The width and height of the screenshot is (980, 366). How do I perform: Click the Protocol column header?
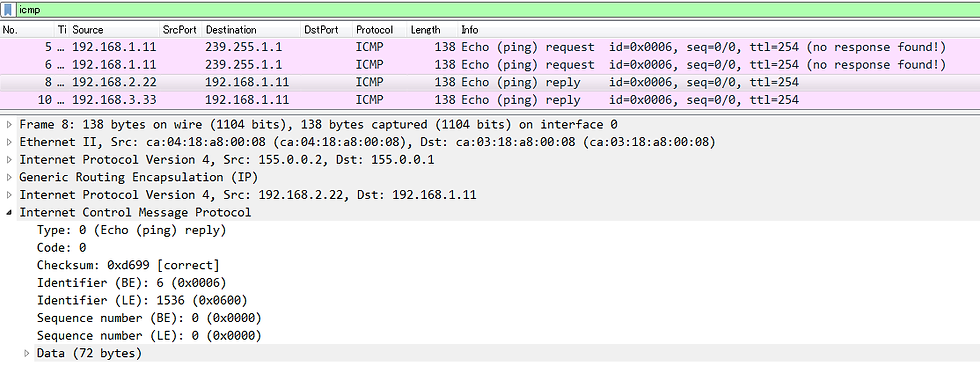[x=381, y=29]
